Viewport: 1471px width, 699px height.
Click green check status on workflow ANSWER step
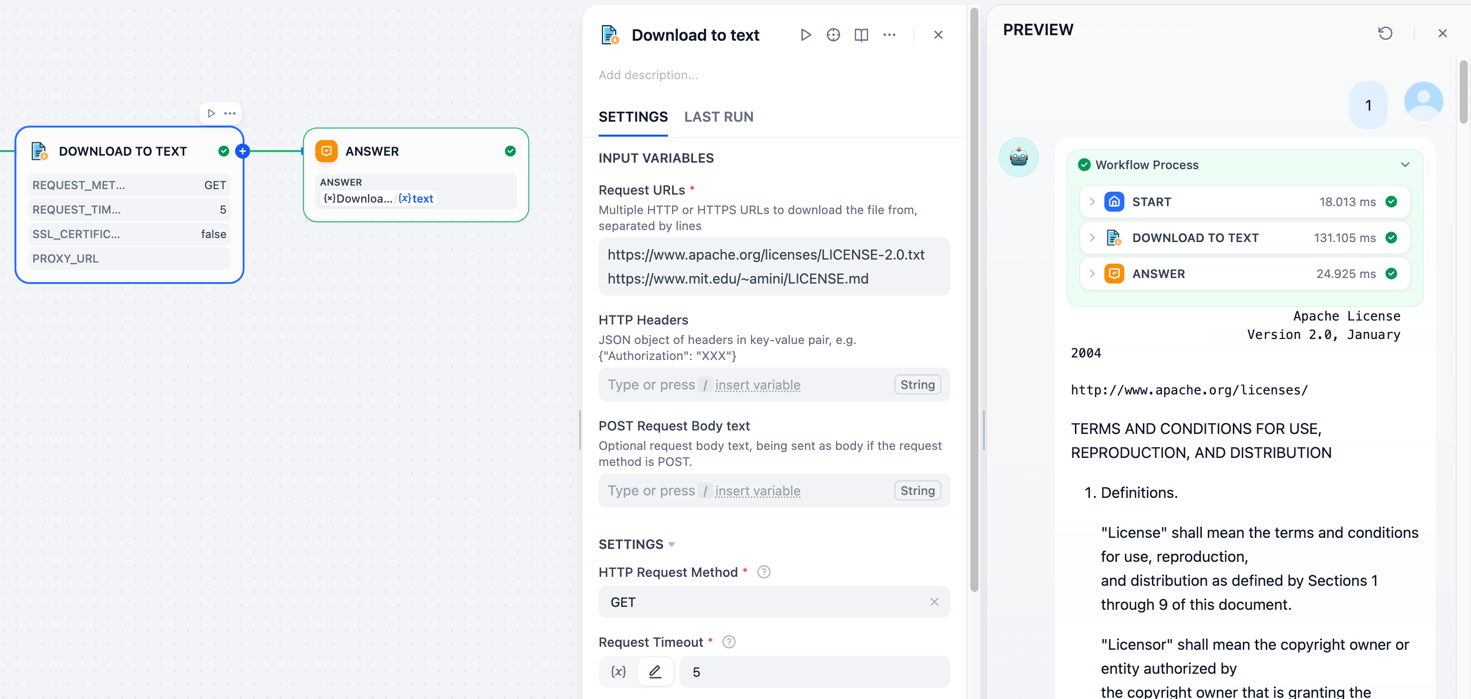[x=1391, y=274]
